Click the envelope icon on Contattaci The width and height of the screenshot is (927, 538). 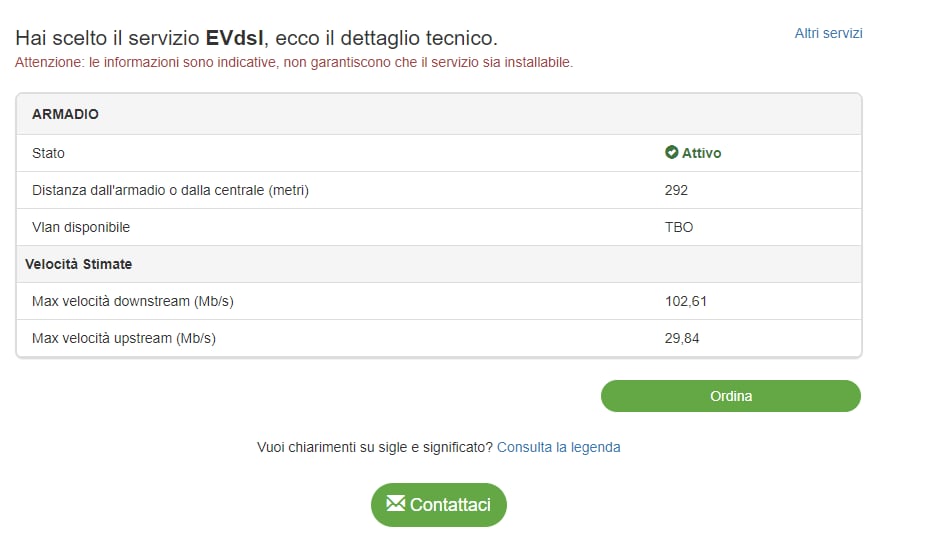pos(396,504)
